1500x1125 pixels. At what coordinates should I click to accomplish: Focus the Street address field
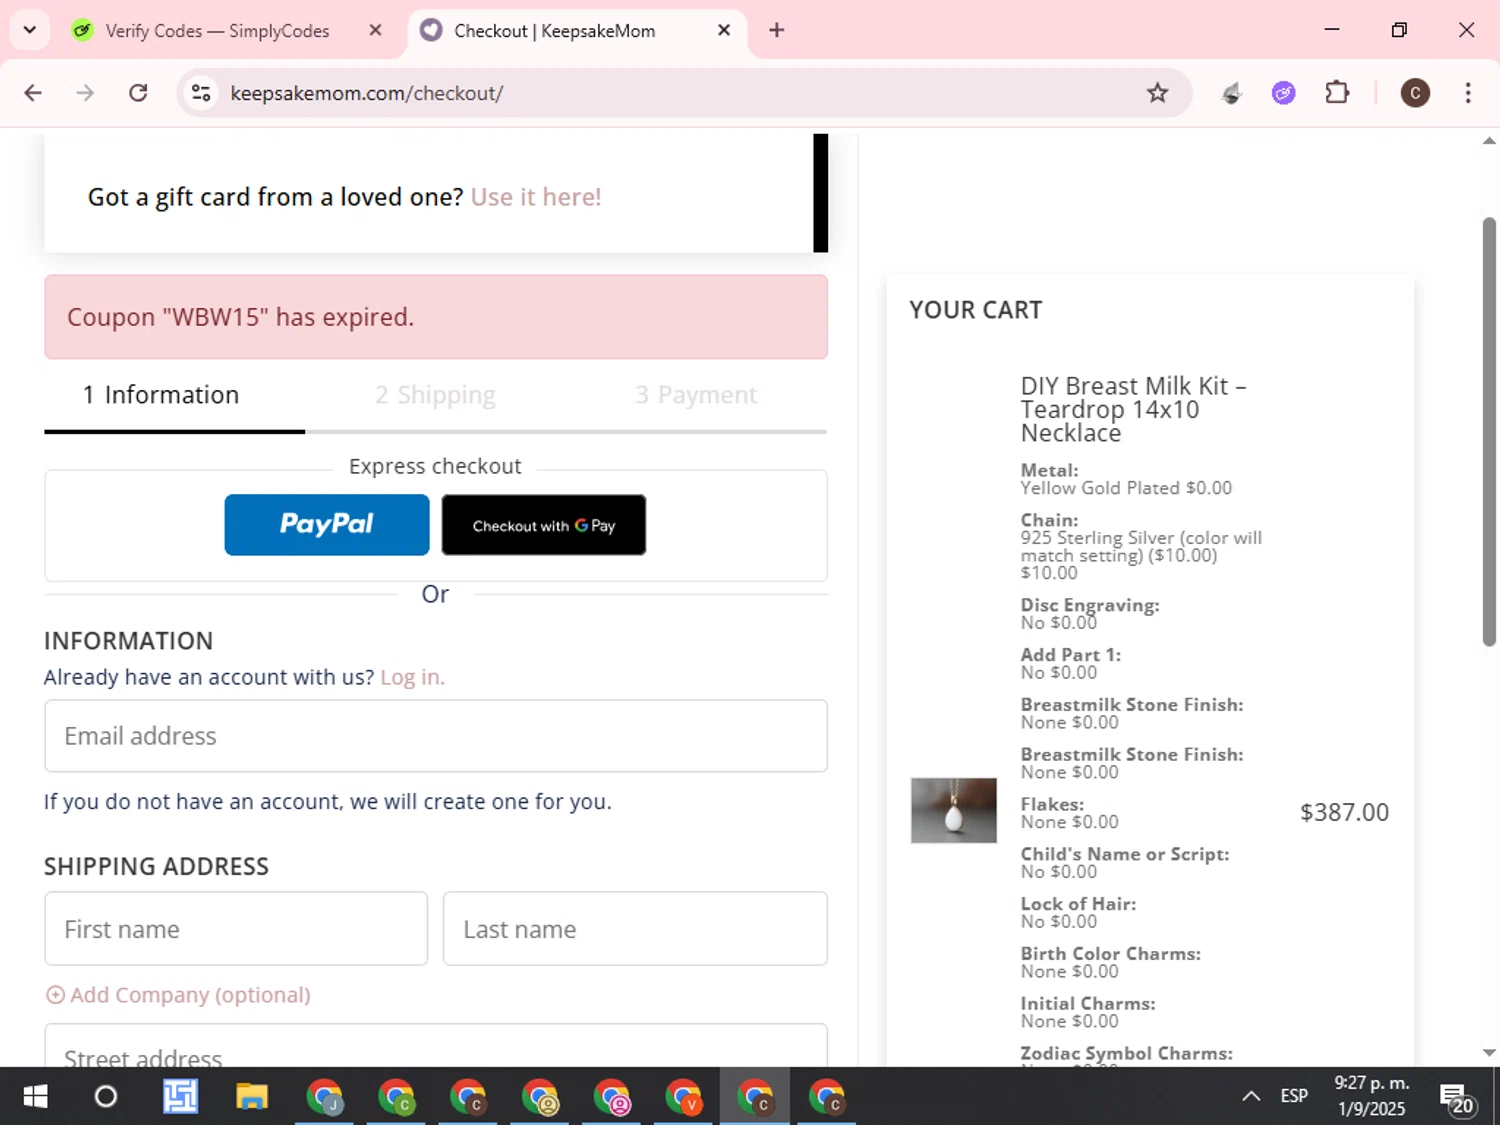click(x=436, y=1046)
